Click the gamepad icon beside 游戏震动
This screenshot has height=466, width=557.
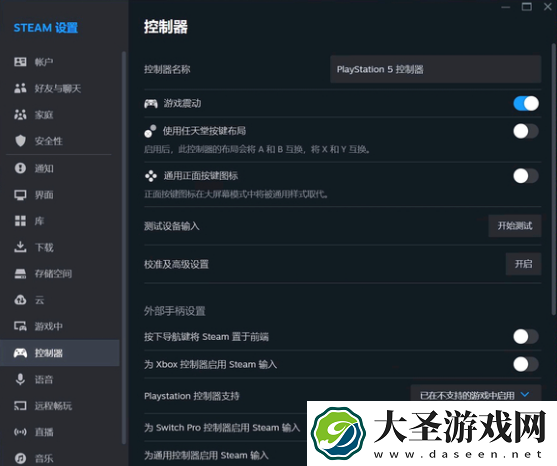(151, 103)
